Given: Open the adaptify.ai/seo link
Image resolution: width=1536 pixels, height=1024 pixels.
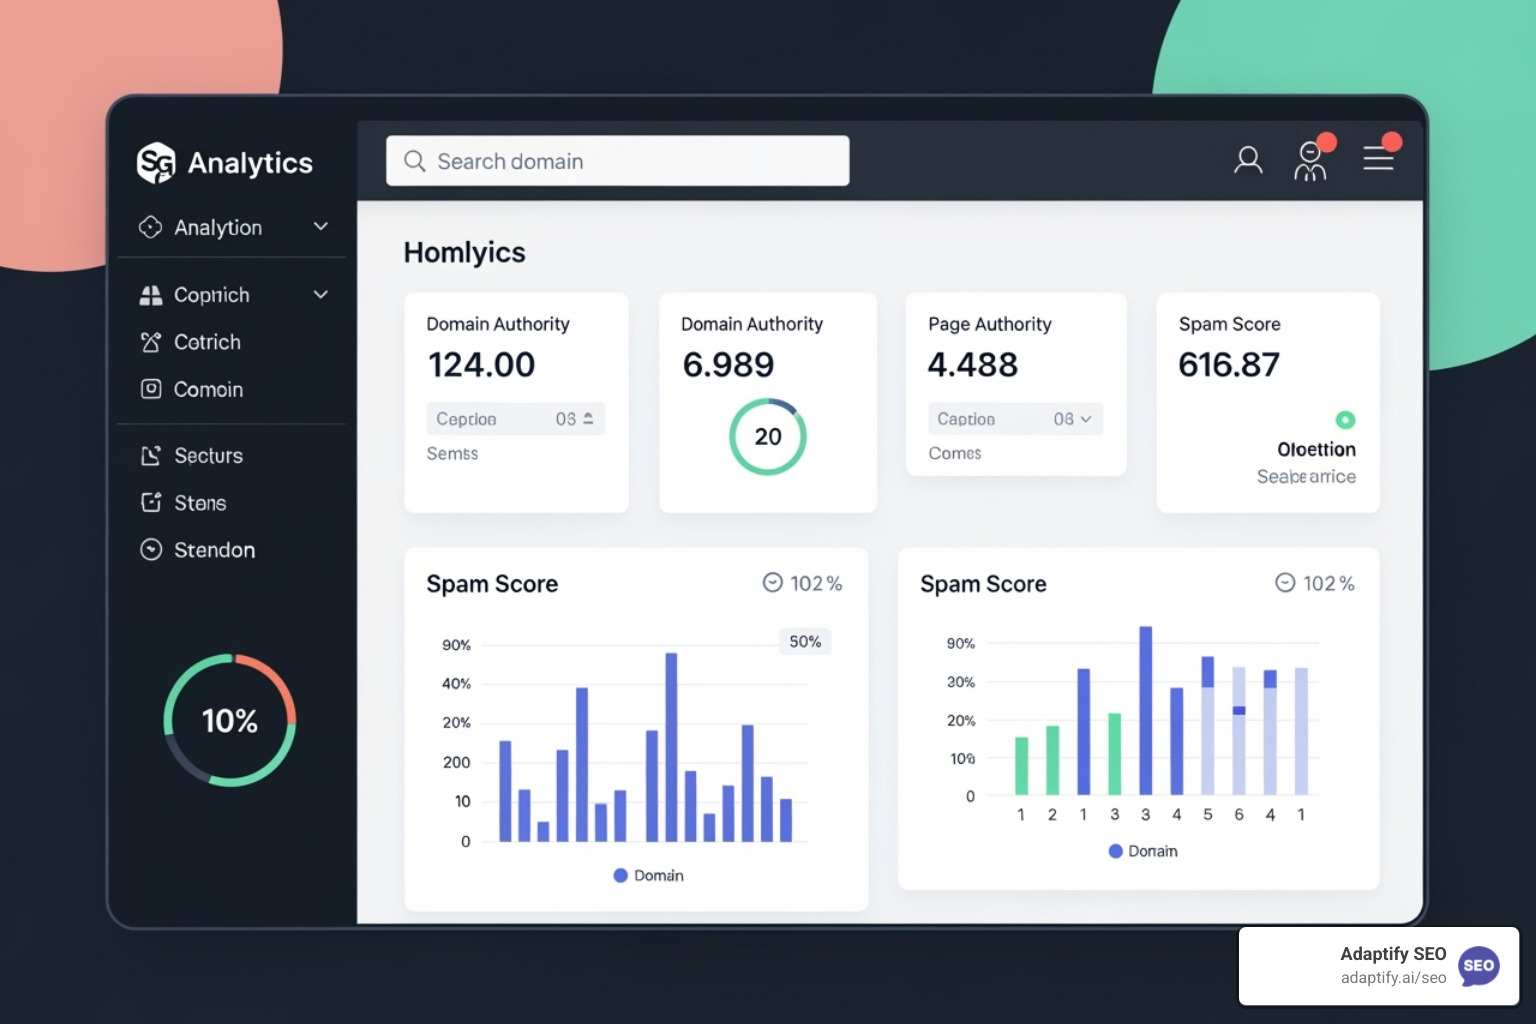Looking at the screenshot, I should pyautogui.click(x=1393, y=978).
